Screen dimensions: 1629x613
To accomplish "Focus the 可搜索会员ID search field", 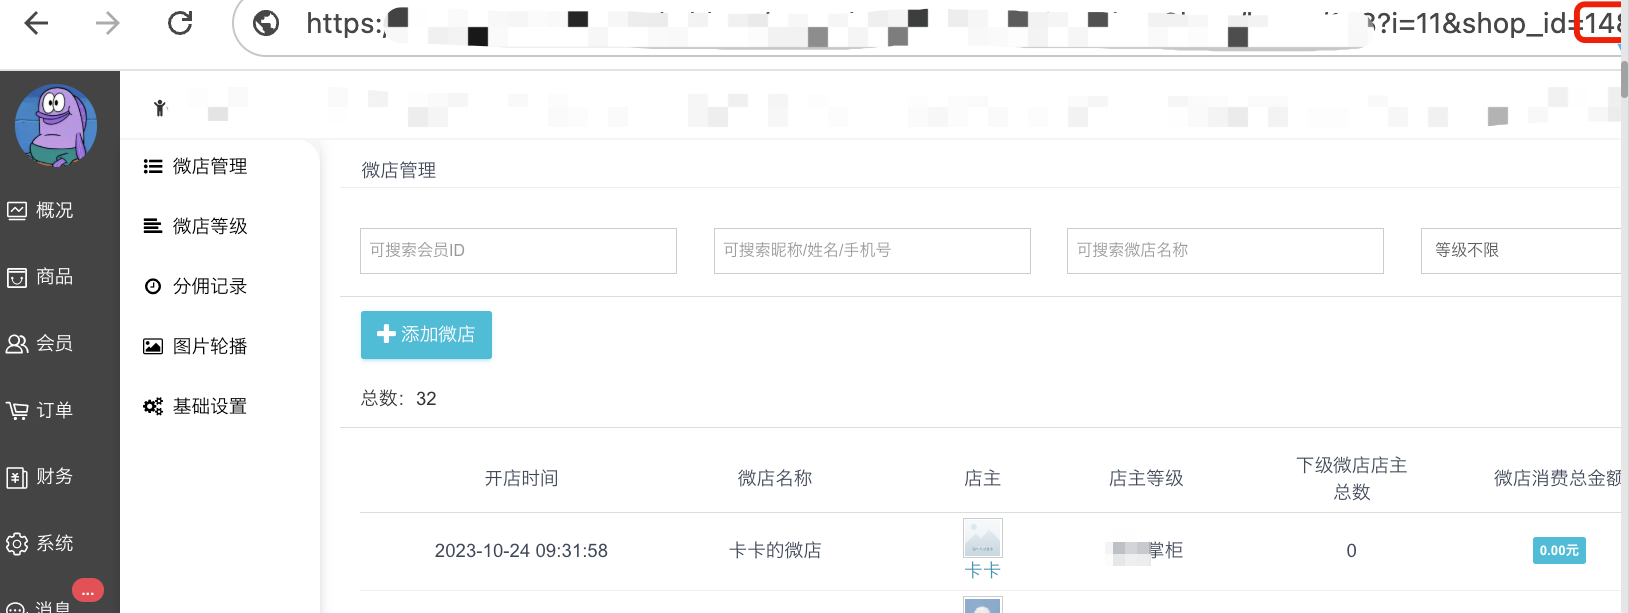I will (x=518, y=250).
